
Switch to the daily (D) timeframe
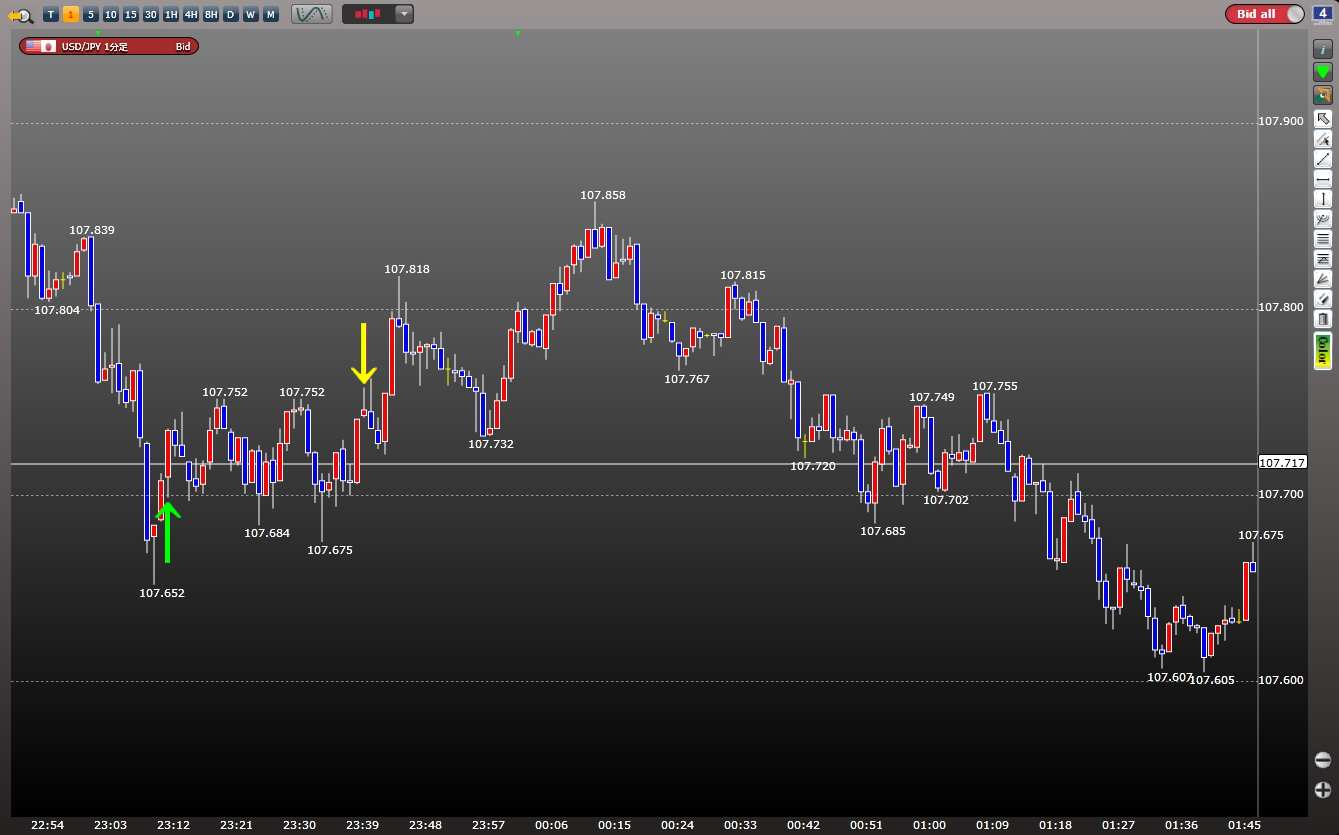click(230, 14)
